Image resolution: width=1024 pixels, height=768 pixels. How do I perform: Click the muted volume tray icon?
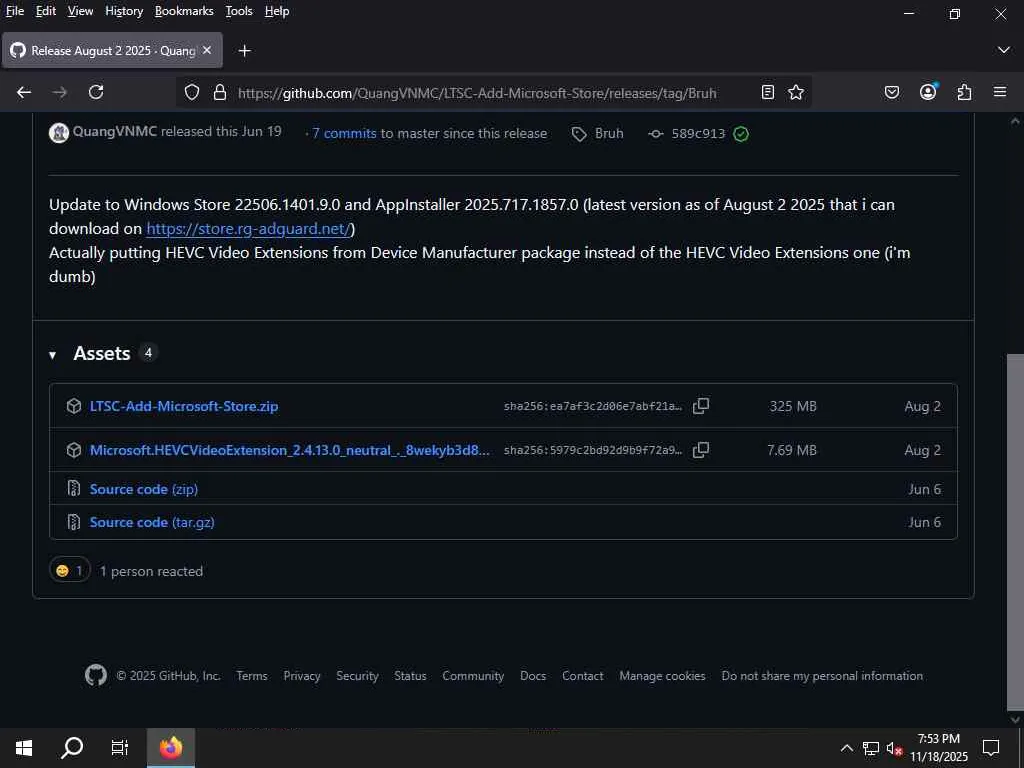click(895, 748)
